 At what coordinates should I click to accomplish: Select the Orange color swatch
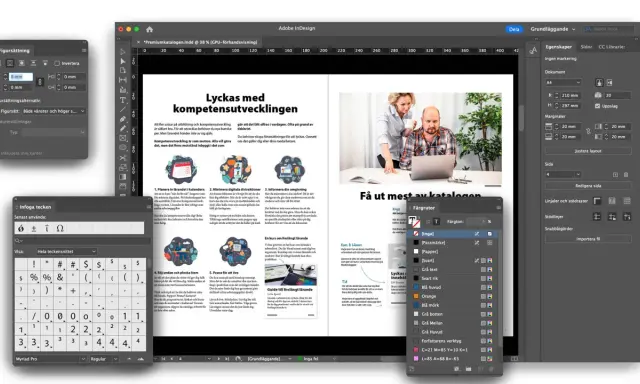pyautogui.click(x=453, y=296)
